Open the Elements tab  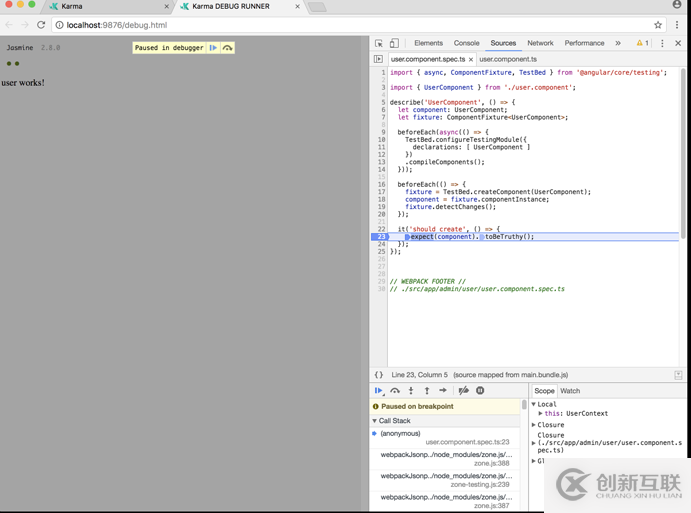(x=428, y=43)
